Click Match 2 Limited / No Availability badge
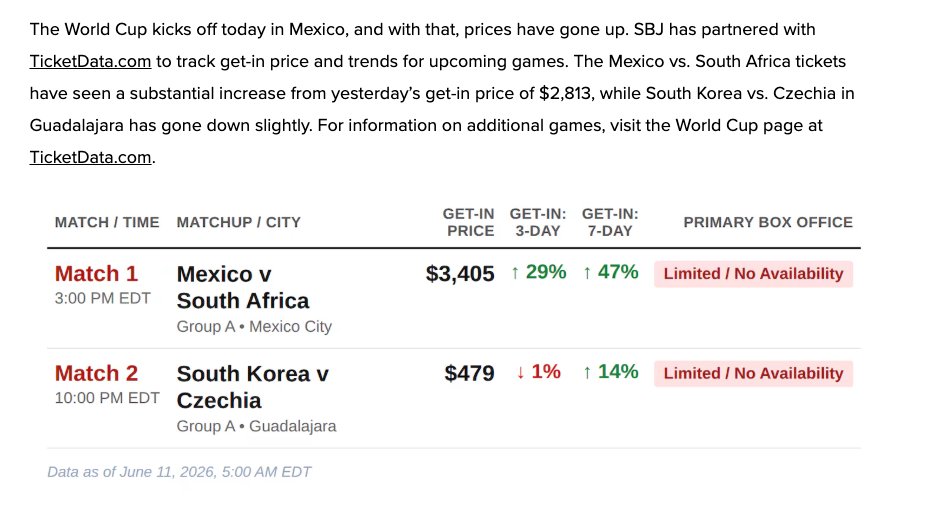This screenshot has height=509, width=947. [753, 374]
